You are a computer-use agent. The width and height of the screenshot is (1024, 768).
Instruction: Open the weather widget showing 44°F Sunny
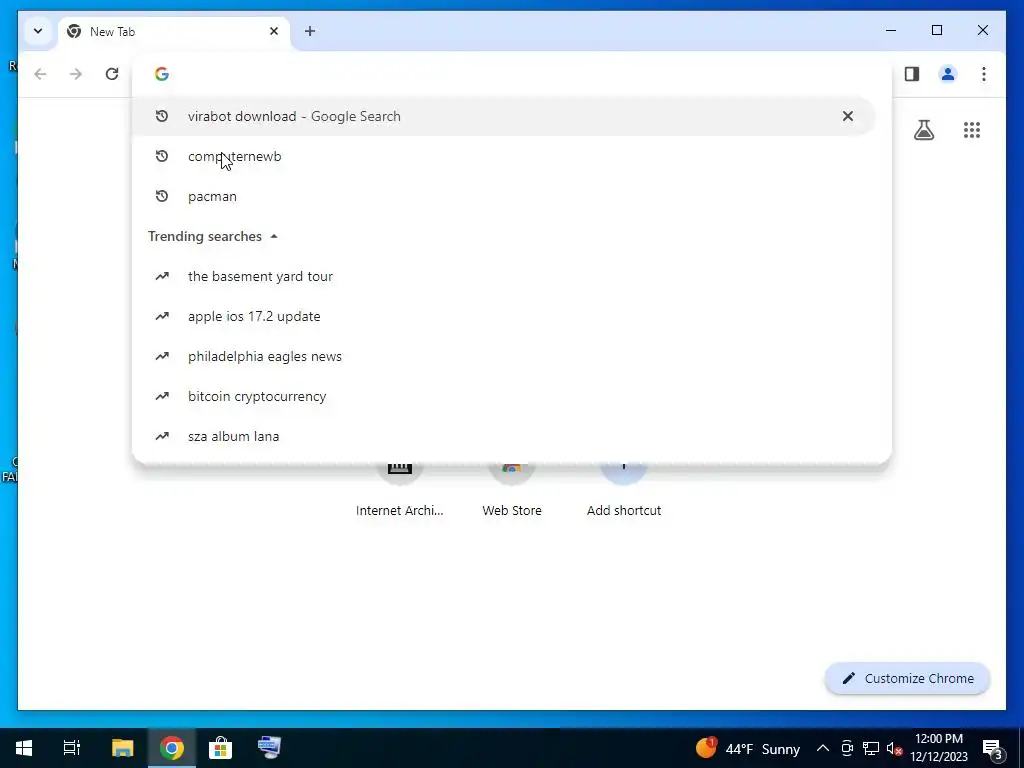(748, 748)
